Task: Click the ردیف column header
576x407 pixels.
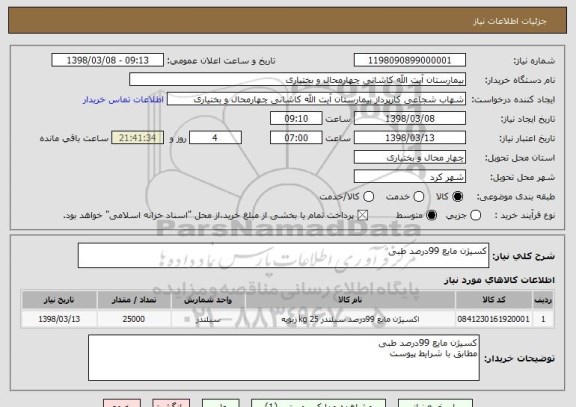Action: 543,300
